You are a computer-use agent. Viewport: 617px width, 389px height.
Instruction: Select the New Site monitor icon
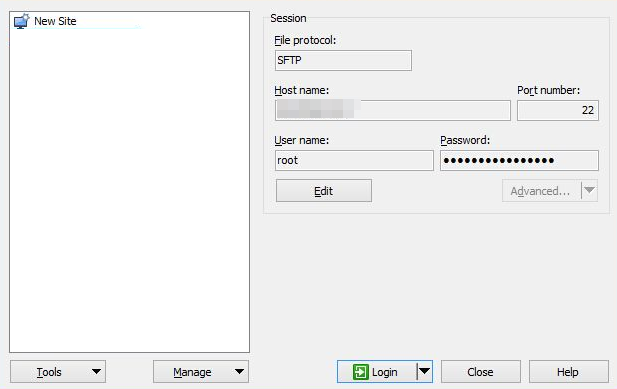(22, 21)
